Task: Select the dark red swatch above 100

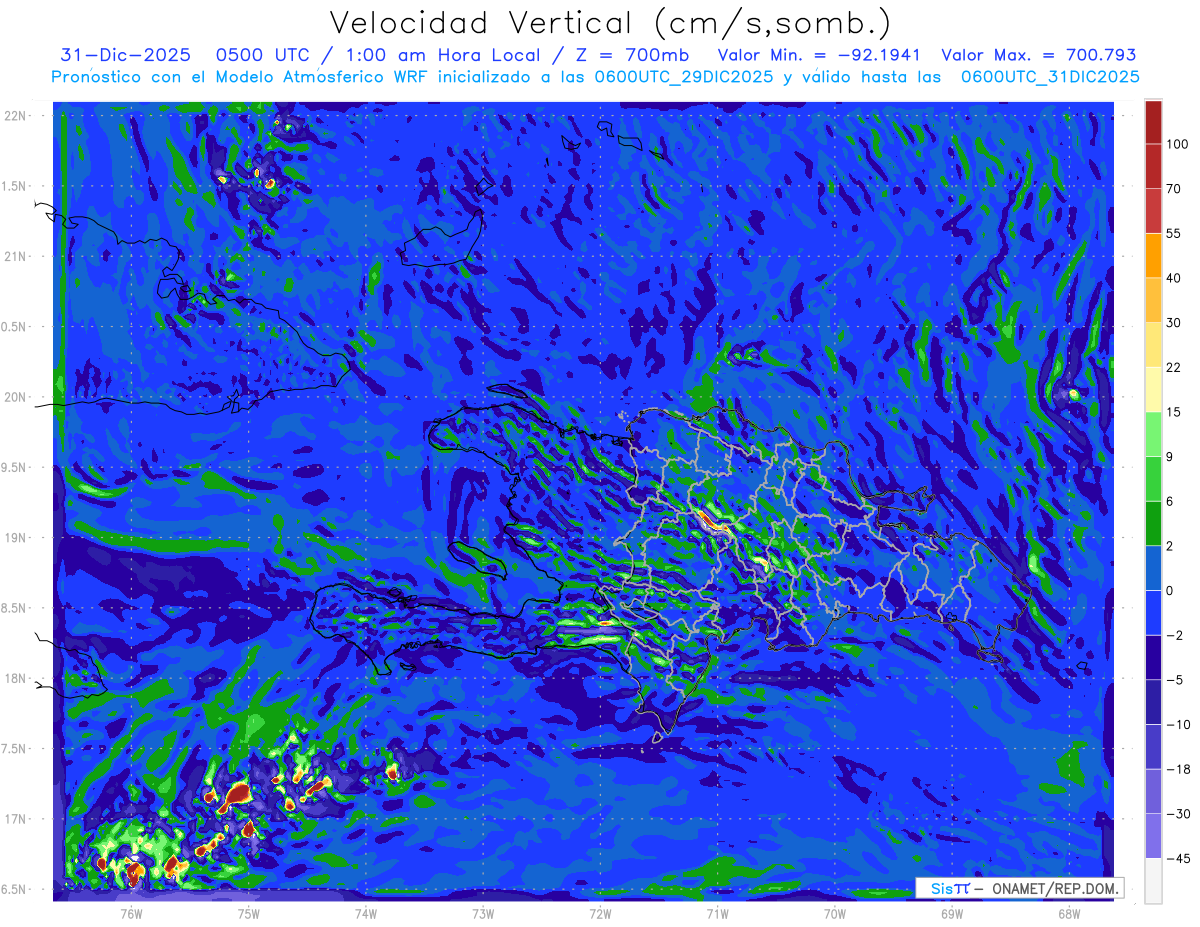Action: tap(1153, 122)
